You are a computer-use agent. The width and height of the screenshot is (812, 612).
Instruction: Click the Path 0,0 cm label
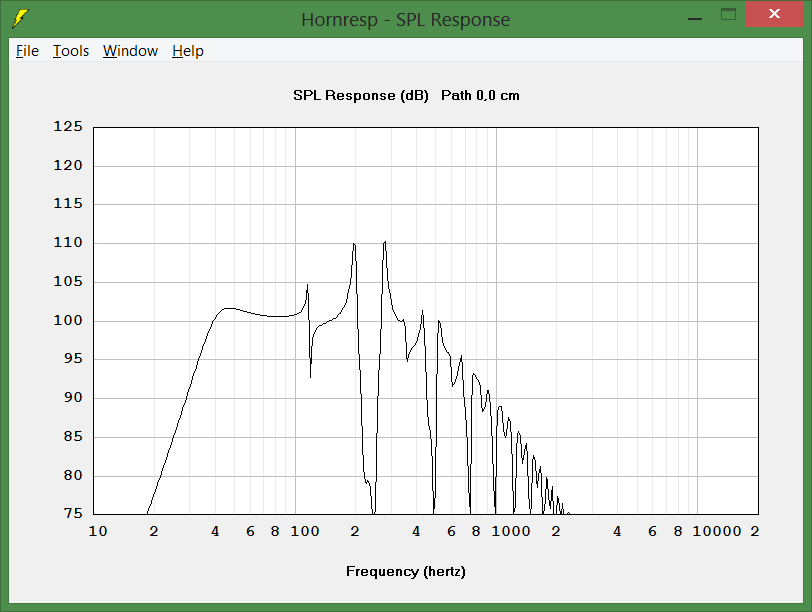click(480, 95)
